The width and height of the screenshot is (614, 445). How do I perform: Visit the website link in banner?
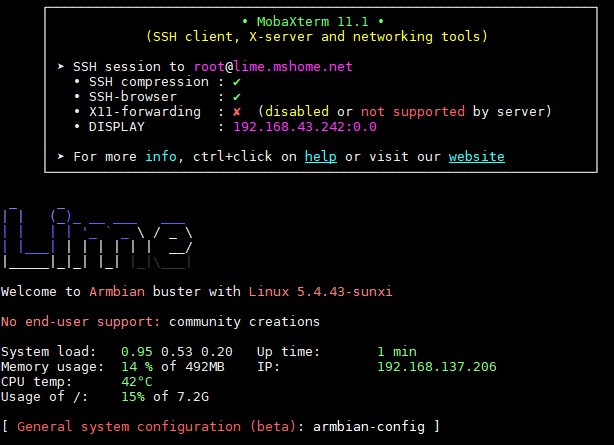477,157
